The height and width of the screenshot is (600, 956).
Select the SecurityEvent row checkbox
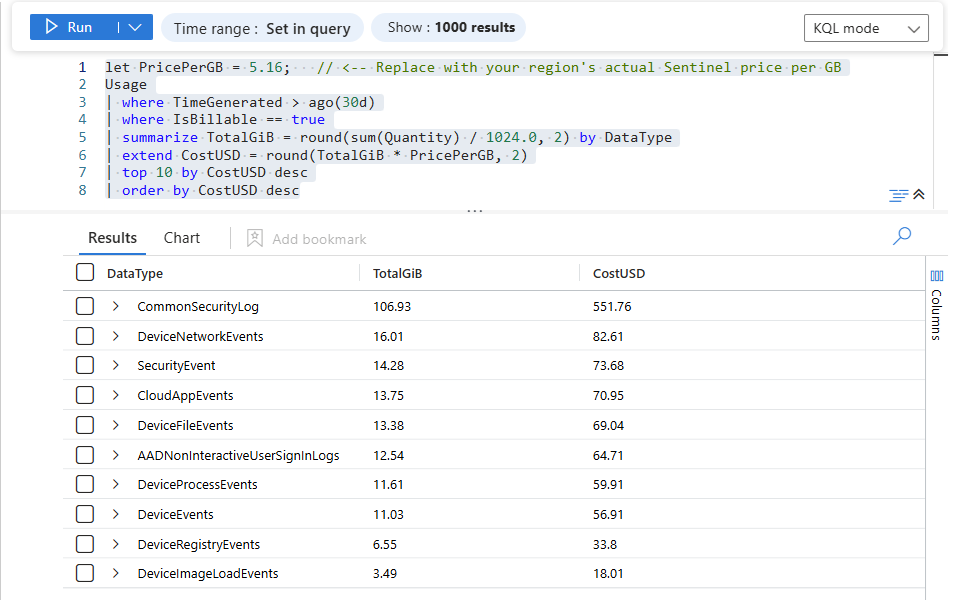[x=85, y=366]
